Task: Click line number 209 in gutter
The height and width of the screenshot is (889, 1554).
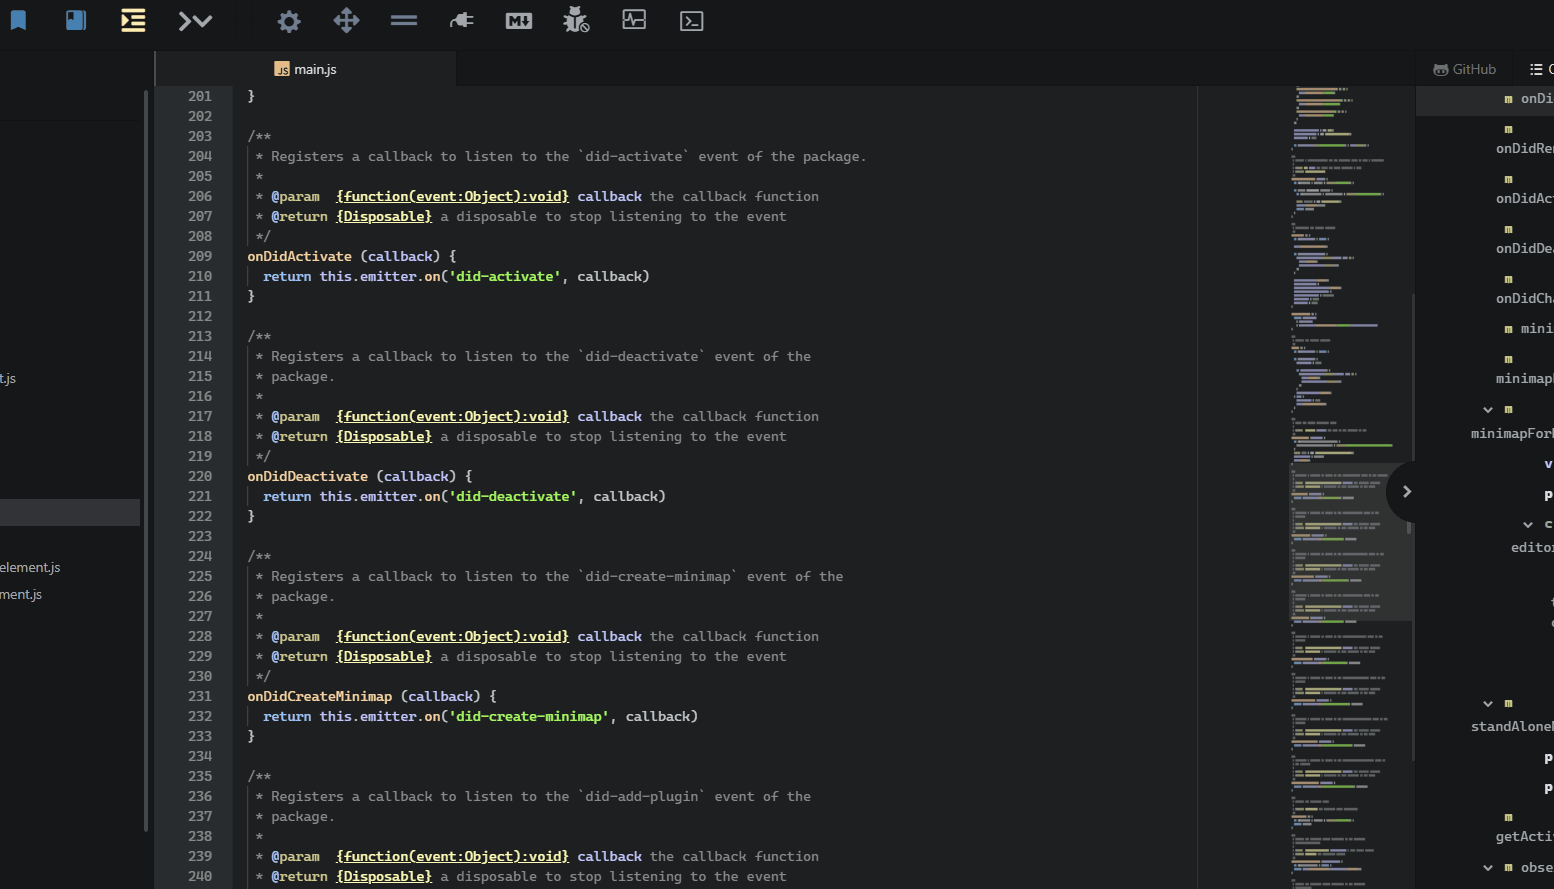Action: pyautogui.click(x=200, y=256)
